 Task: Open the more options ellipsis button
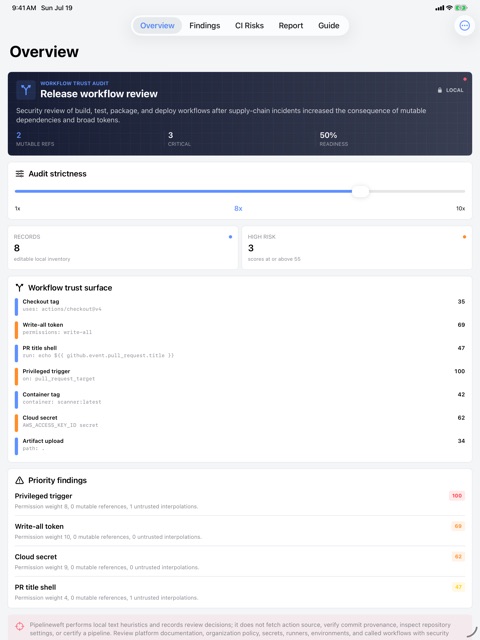tap(464, 26)
